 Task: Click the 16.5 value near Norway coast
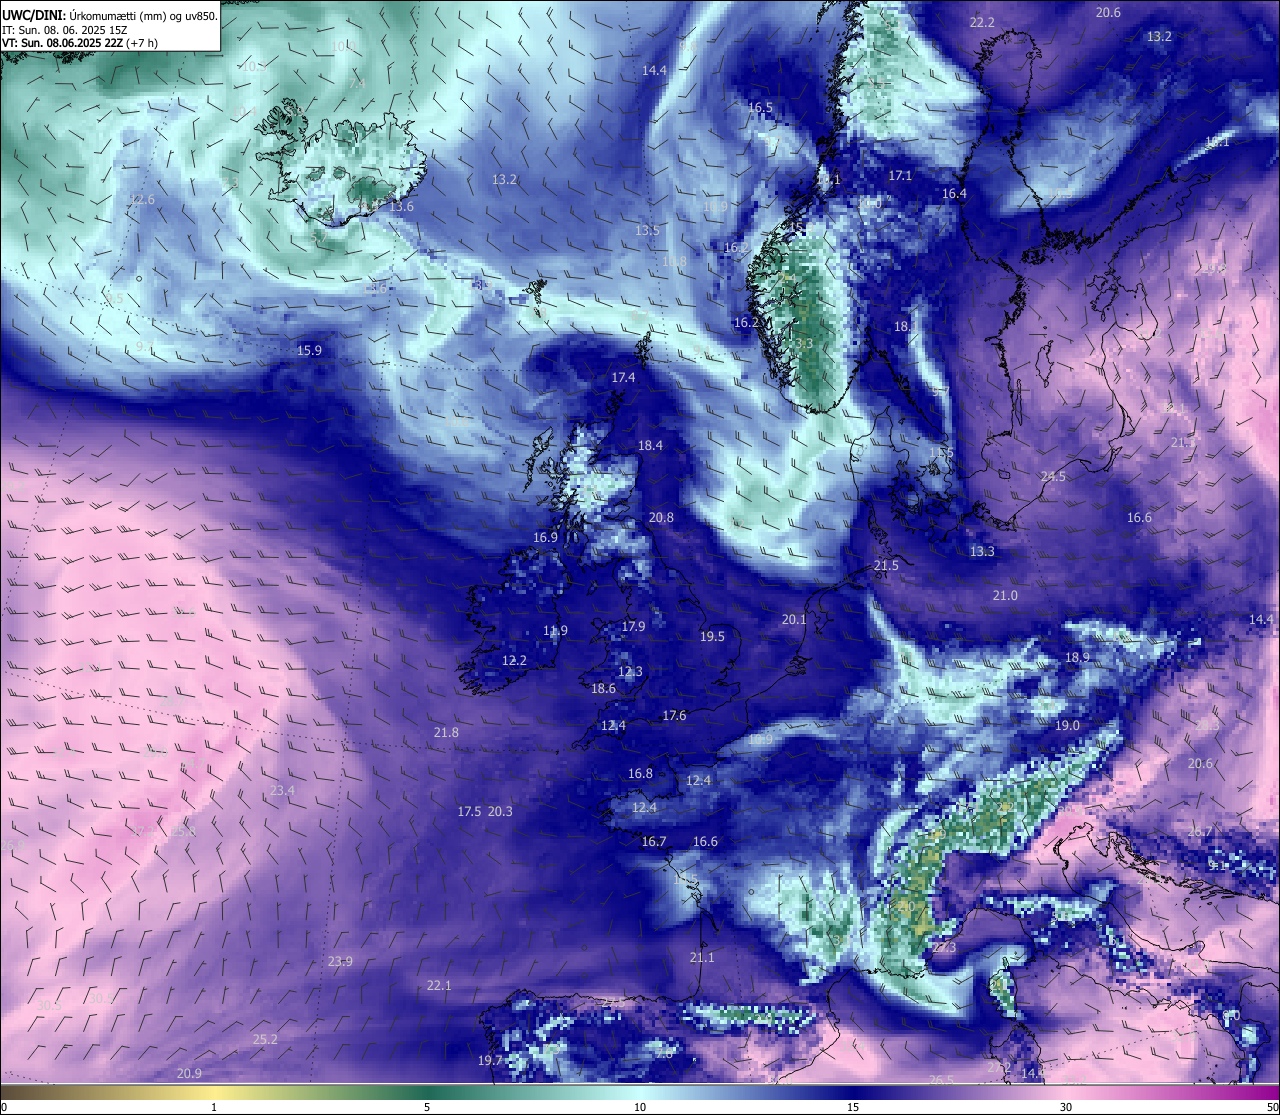click(x=760, y=107)
